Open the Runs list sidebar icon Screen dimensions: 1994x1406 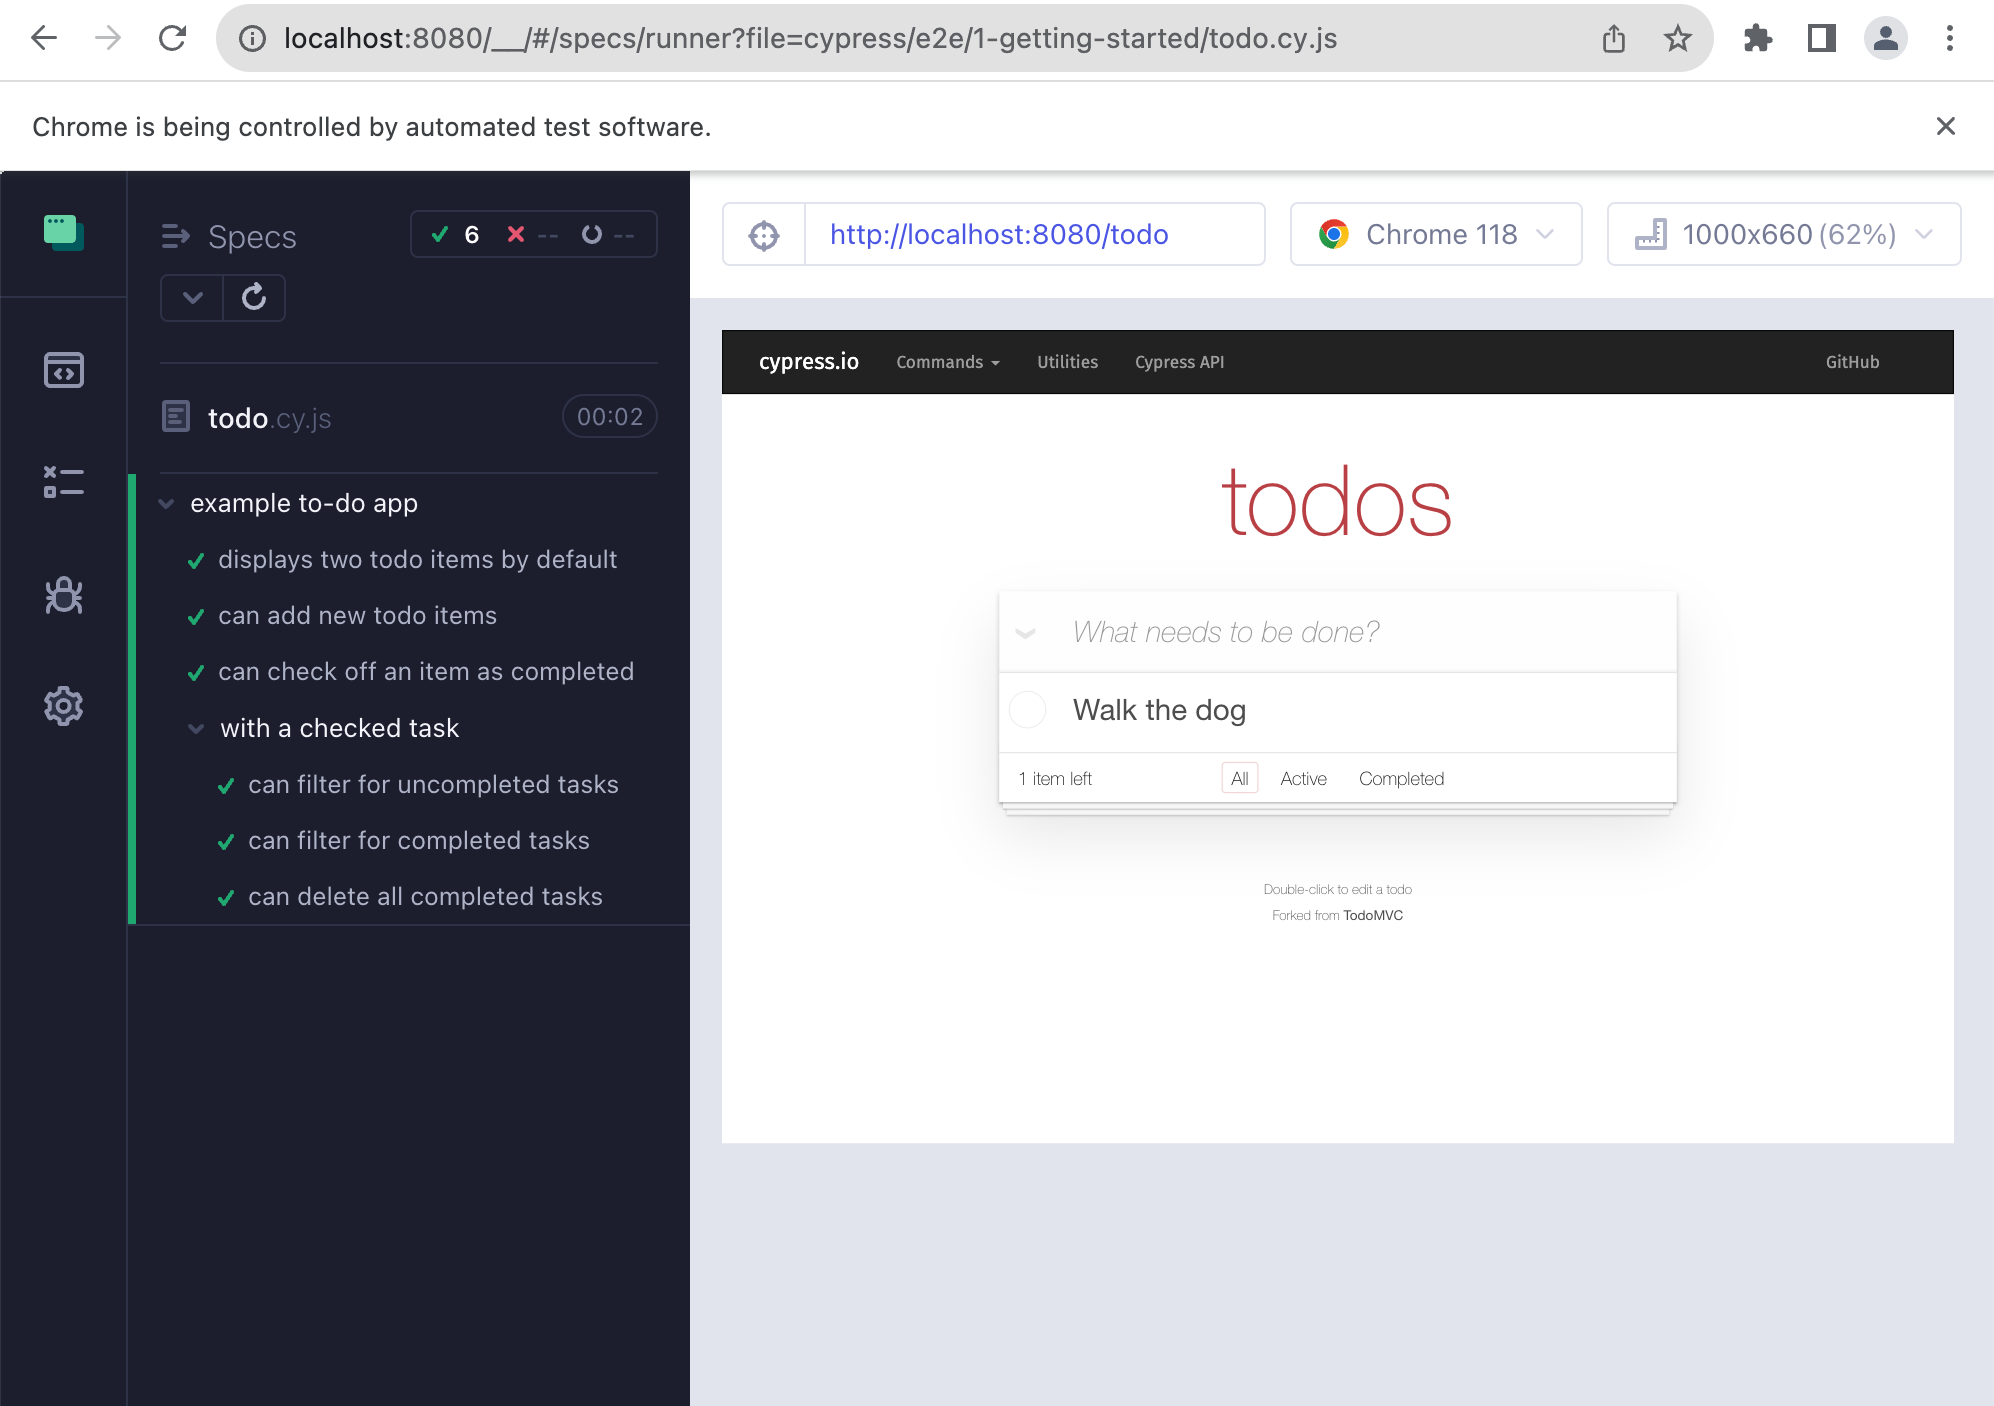(63, 482)
